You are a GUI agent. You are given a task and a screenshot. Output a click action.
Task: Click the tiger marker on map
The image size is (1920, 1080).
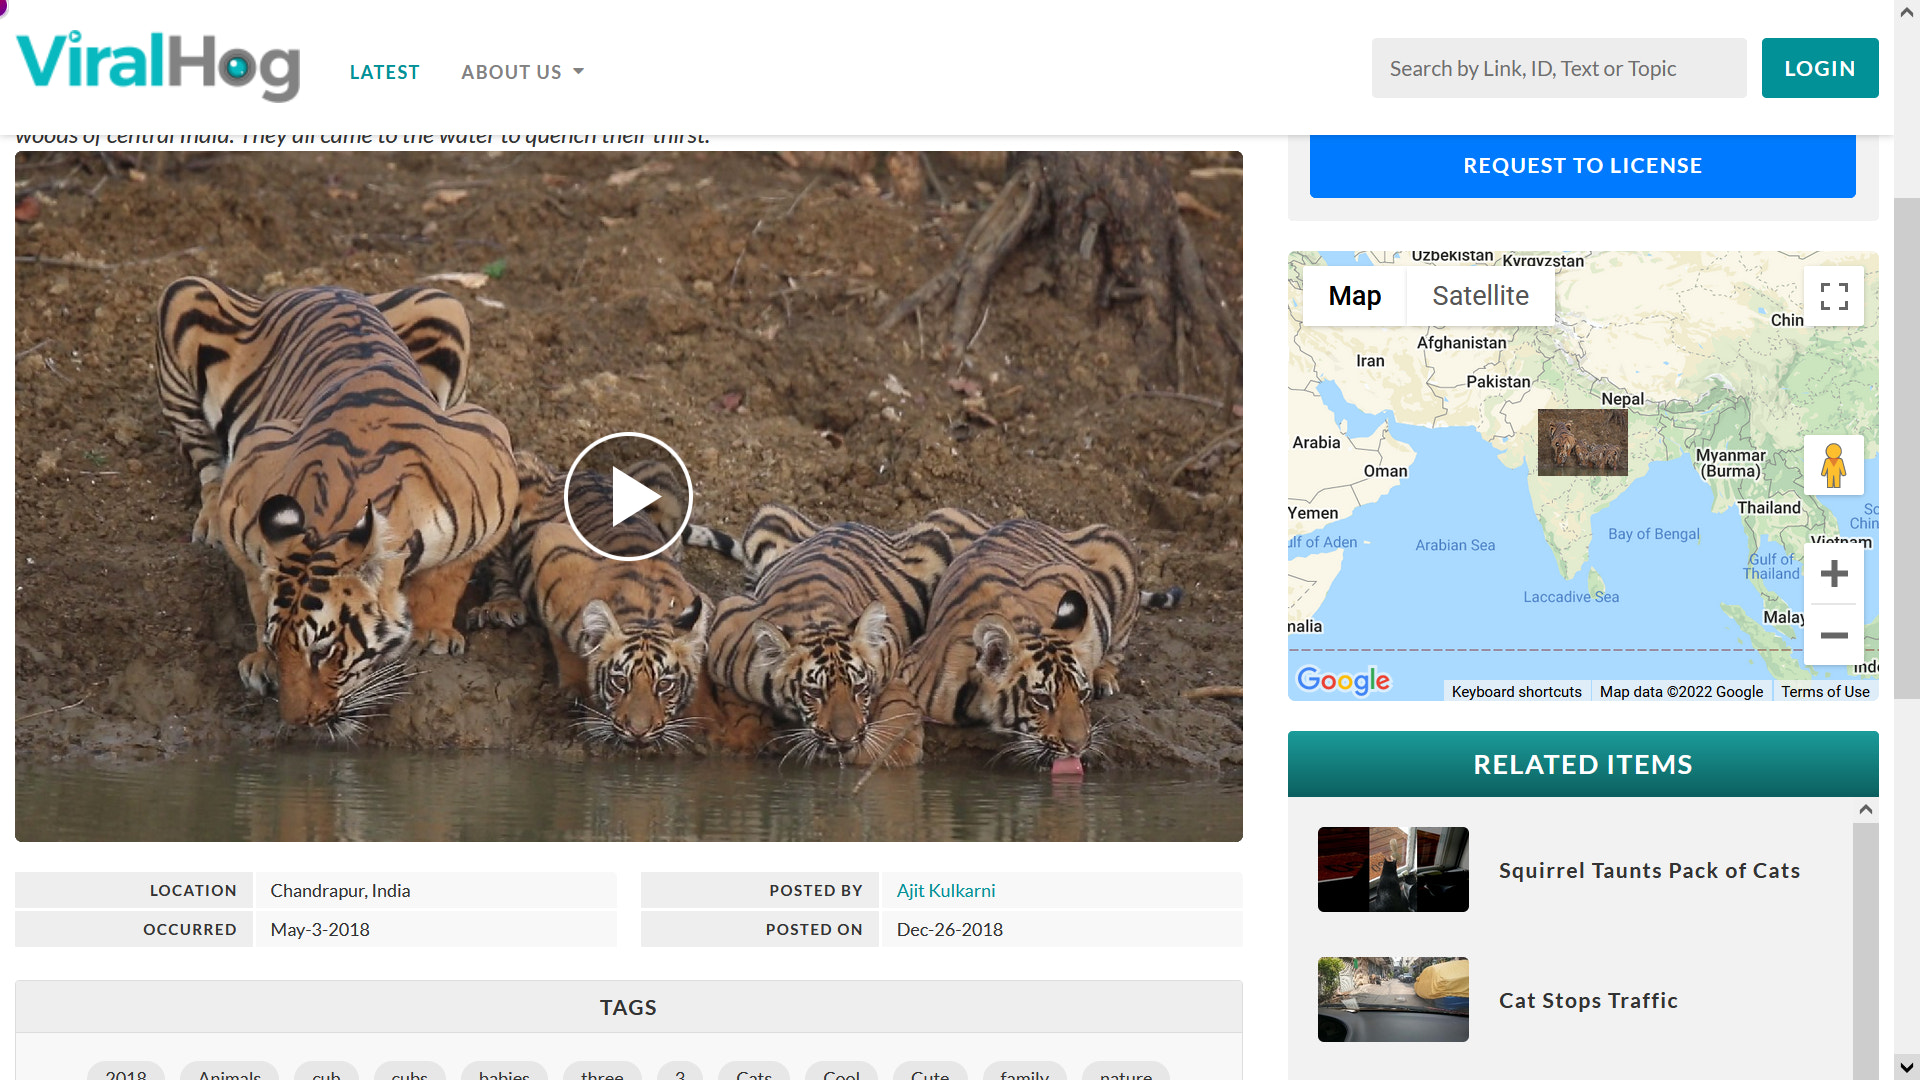[x=1582, y=442]
